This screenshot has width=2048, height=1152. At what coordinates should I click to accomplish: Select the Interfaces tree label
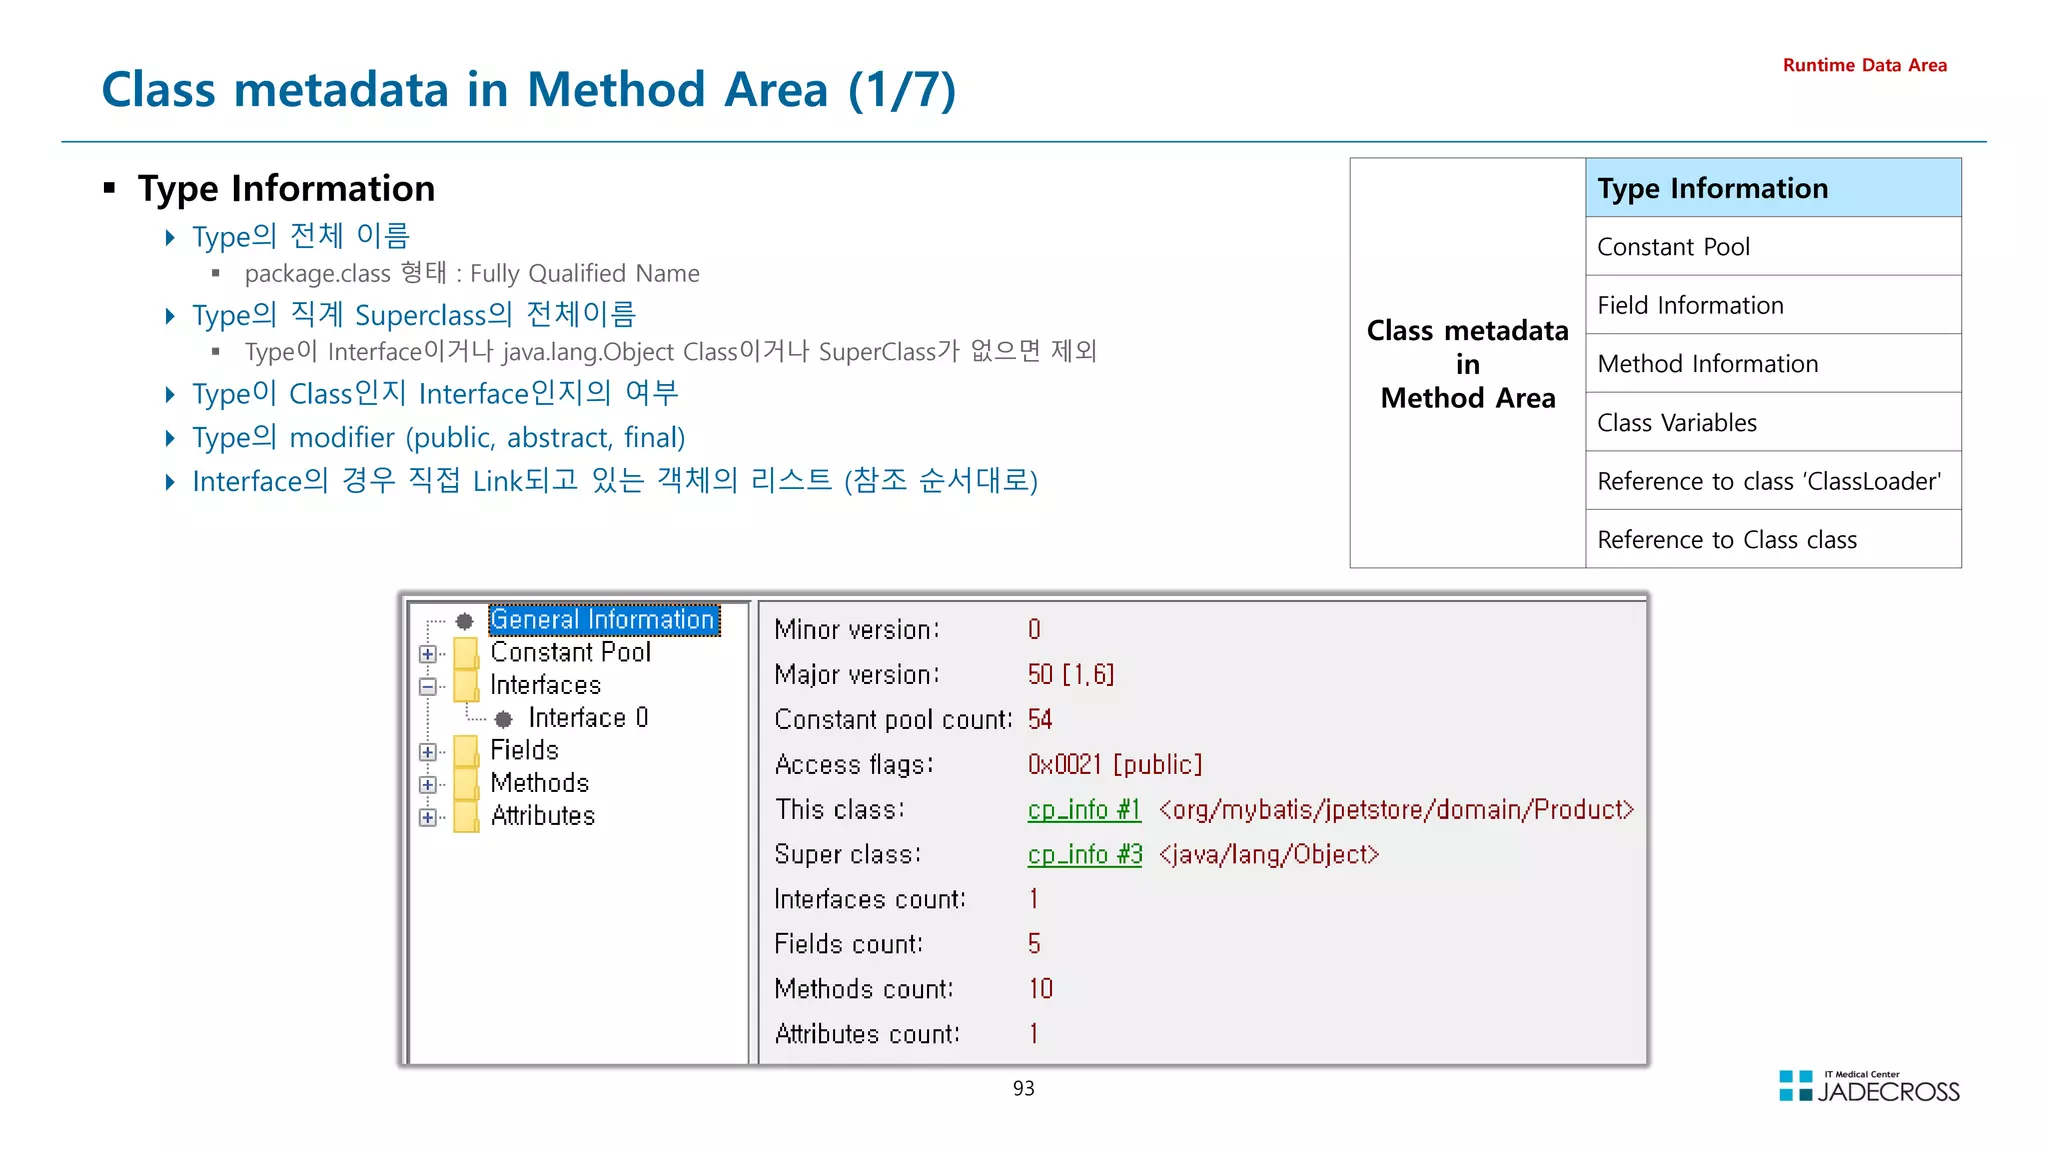[x=545, y=686]
